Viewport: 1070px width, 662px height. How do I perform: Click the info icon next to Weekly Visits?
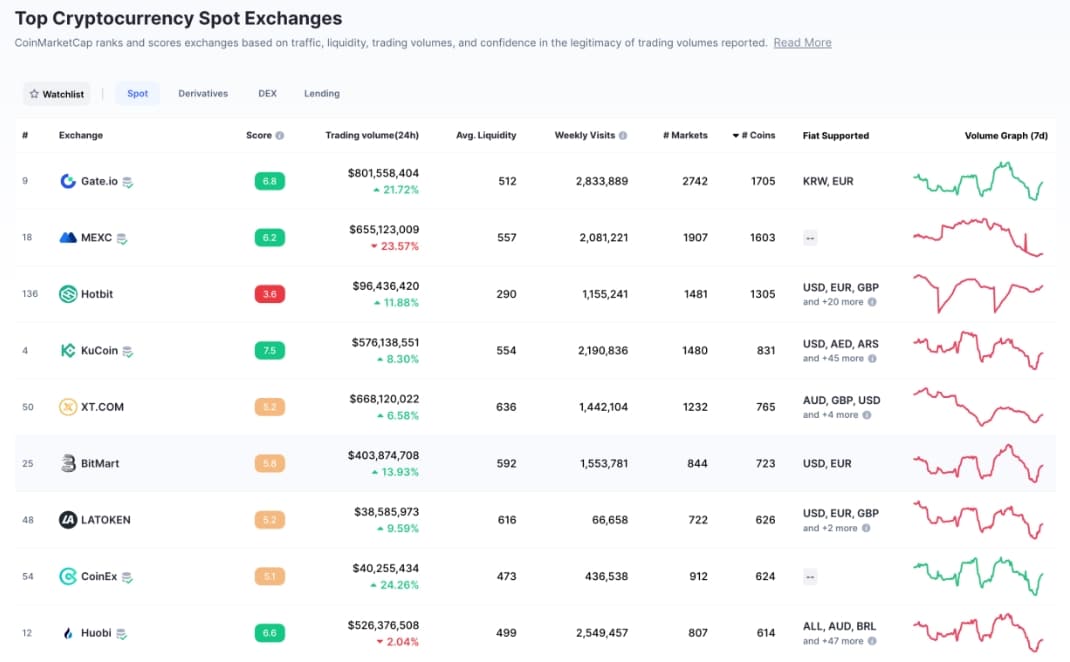click(x=622, y=135)
